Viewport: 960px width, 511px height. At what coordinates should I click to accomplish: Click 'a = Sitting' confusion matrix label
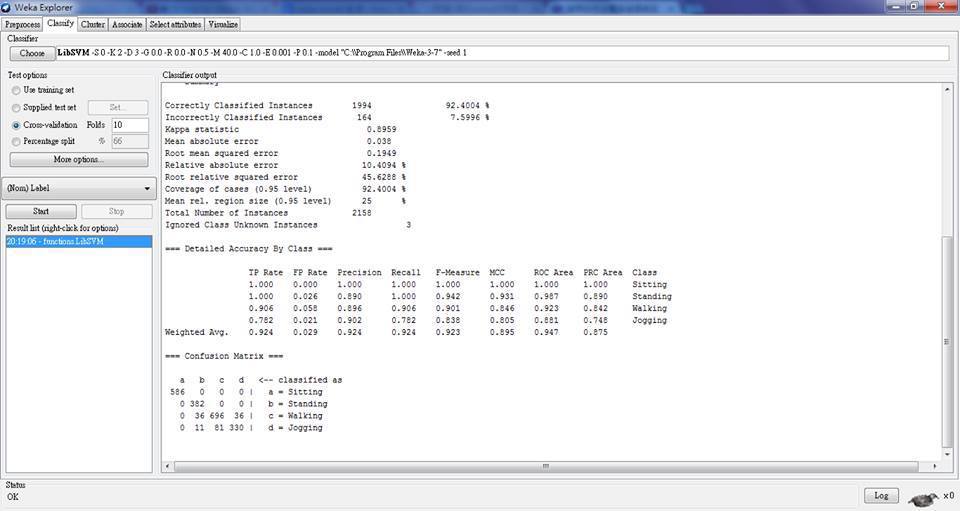pyautogui.click(x=295, y=392)
